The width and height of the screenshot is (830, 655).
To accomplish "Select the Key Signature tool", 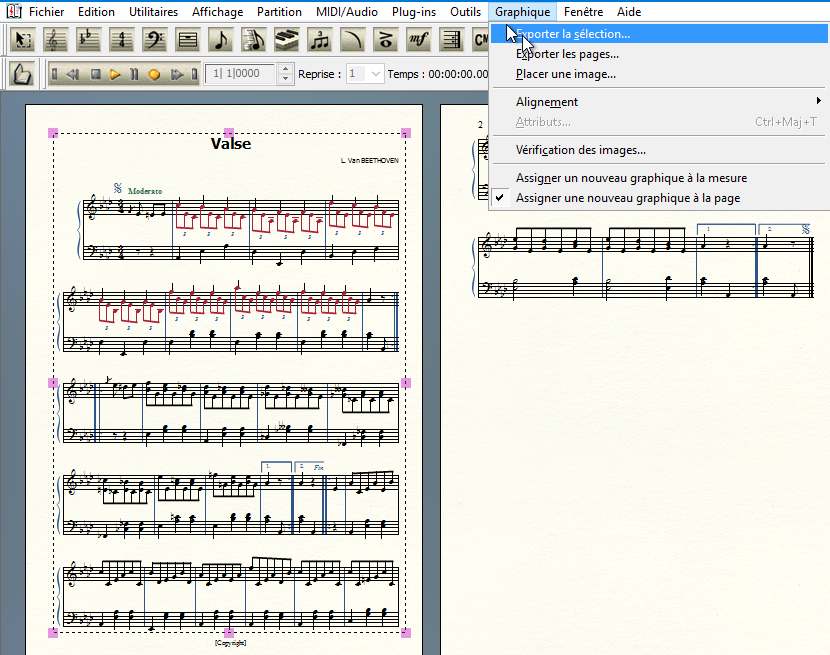I will [x=89, y=41].
